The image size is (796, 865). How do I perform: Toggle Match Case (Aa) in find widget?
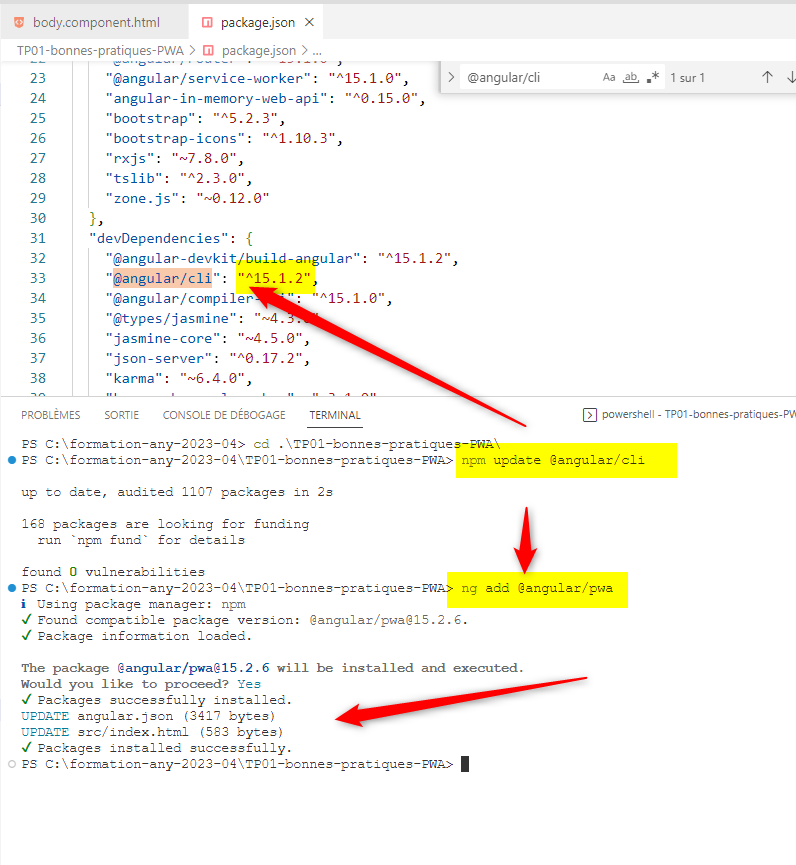pos(609,78)
